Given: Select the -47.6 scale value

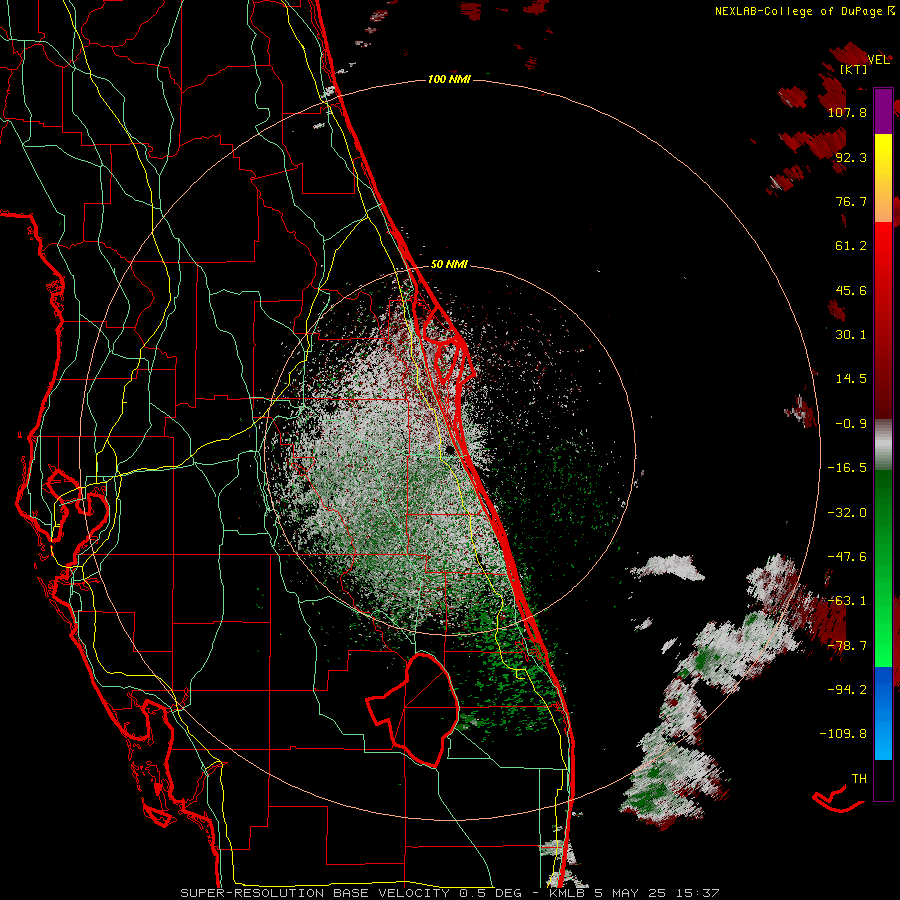Looking at the screenshot, I should pos(847,557).
